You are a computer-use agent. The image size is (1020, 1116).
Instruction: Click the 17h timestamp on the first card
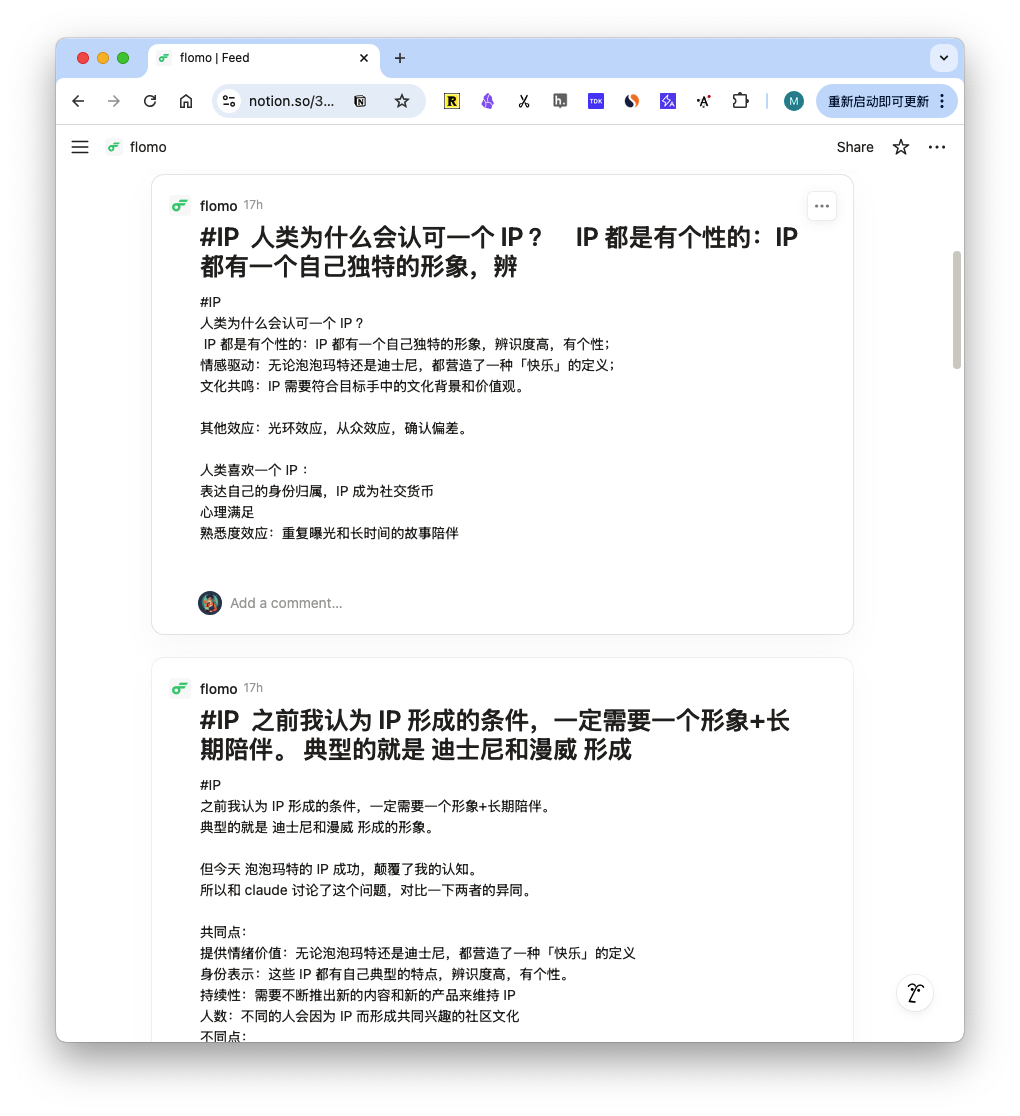pos(253,205)
